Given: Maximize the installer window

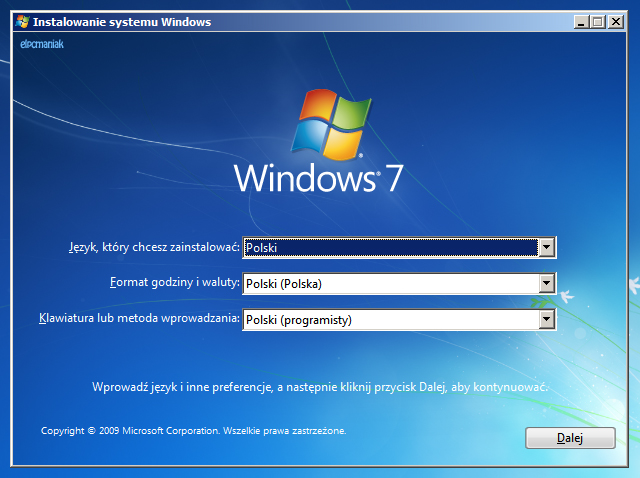Looking at the screenshot, I should pyautogui.click(x=600, y=21).
